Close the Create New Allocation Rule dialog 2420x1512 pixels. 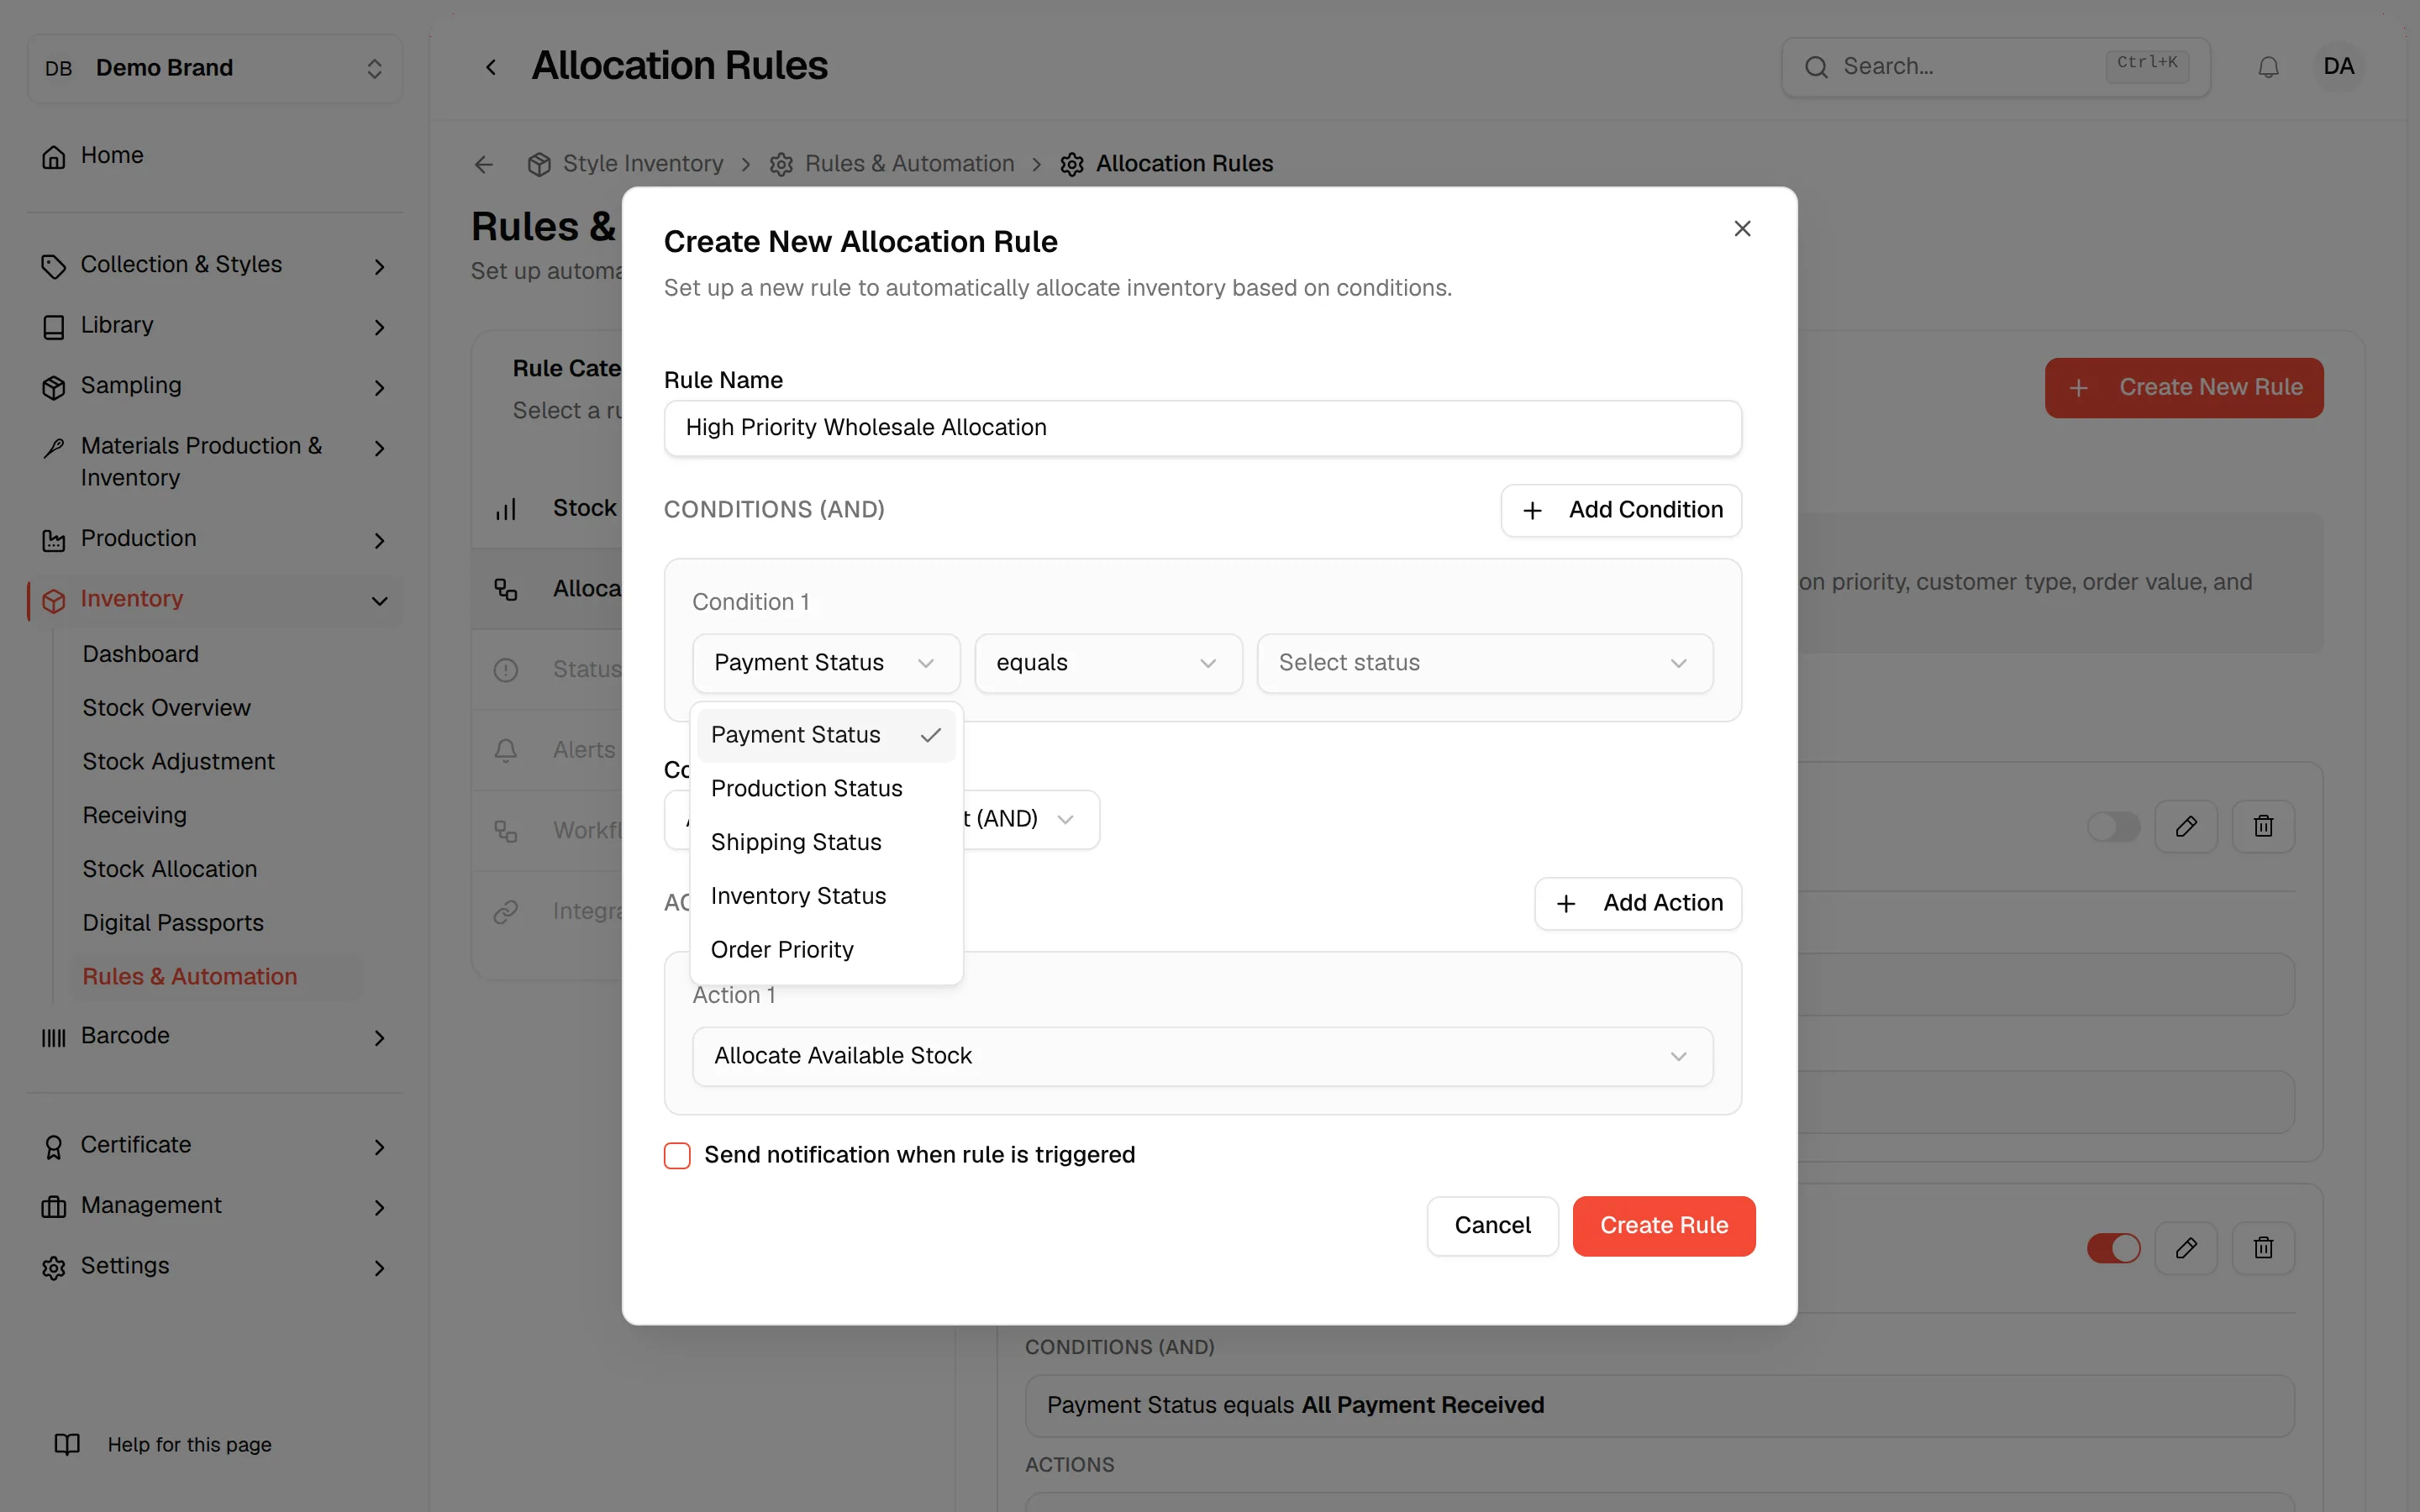coord(1742,229)
